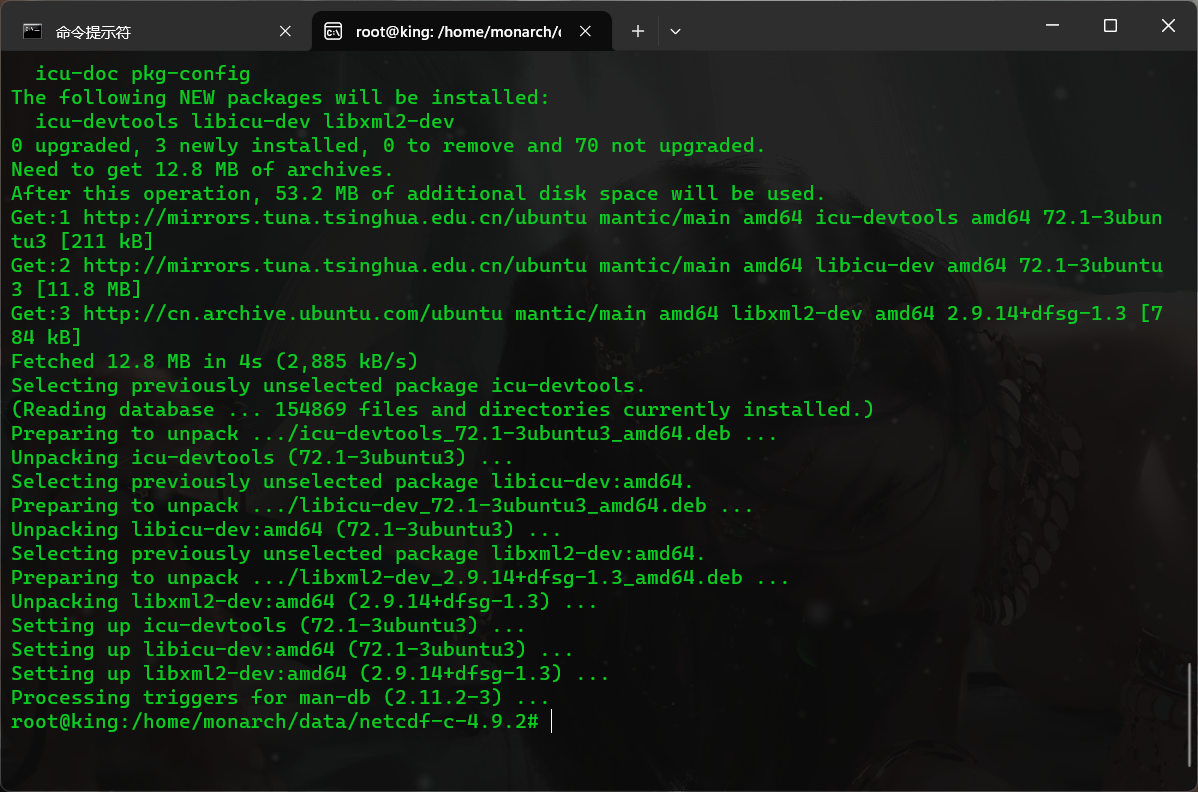Click 'The following NEW packages' line
This screenshot has width=1198, height=792.
click(280, 98)
